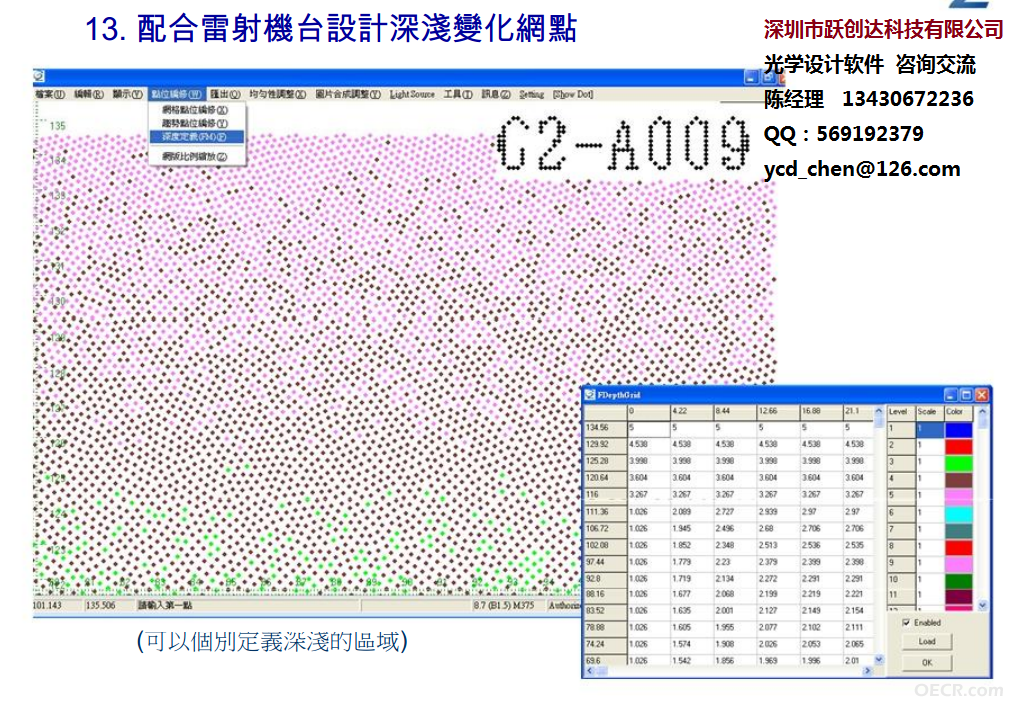Click the 111.36 row header

click(x=606, y=512)
